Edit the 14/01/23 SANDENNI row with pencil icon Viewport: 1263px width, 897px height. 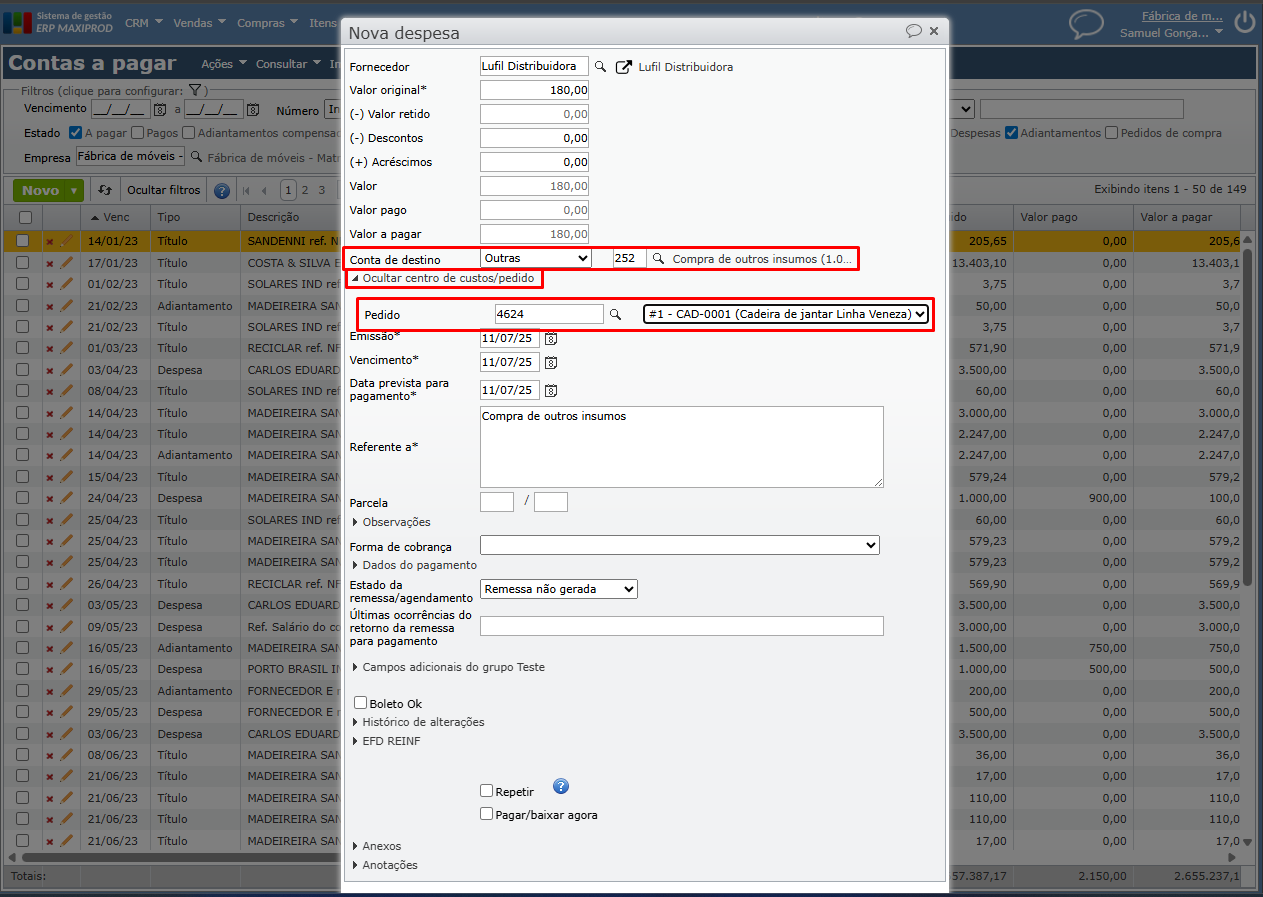[x=67, y=241]
